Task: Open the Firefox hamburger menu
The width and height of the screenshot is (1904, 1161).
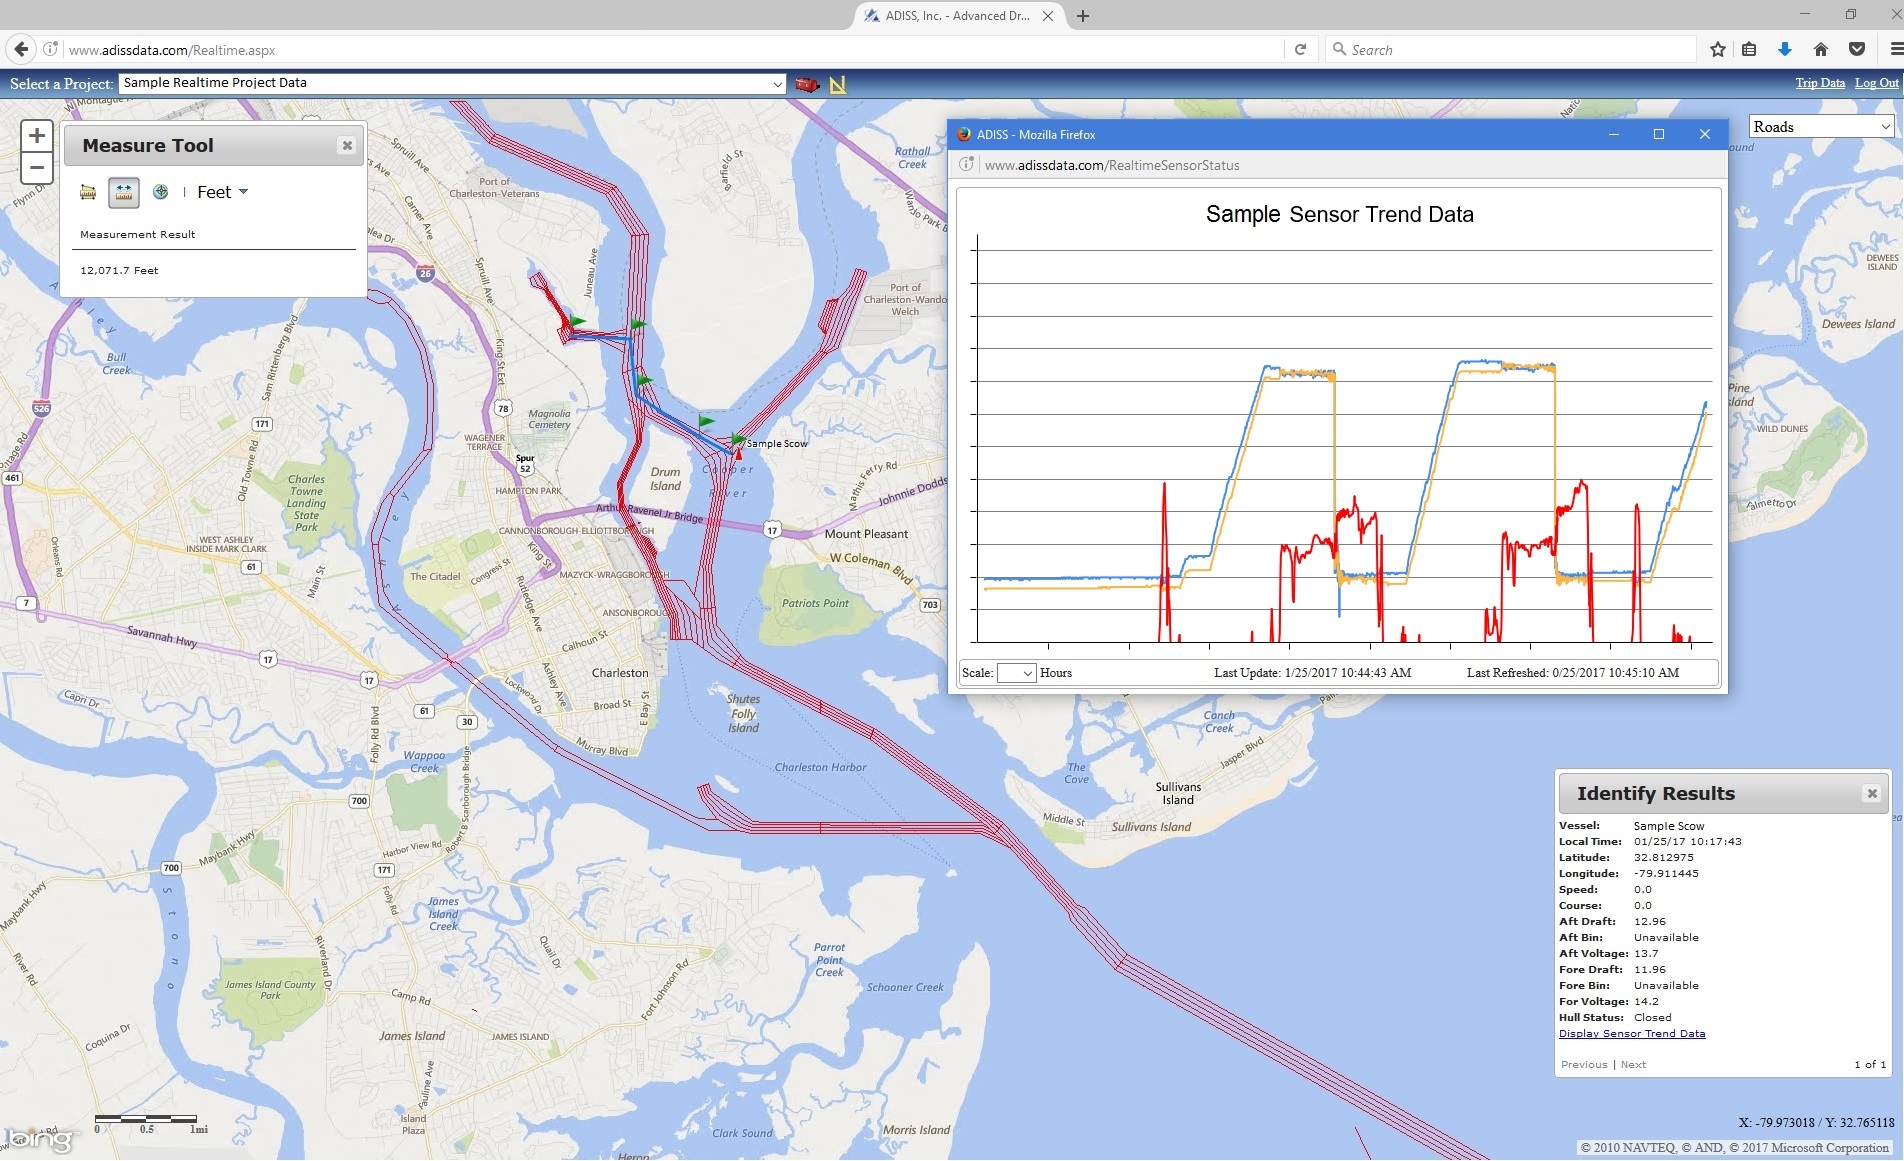Action: (x=1895, y=49)
